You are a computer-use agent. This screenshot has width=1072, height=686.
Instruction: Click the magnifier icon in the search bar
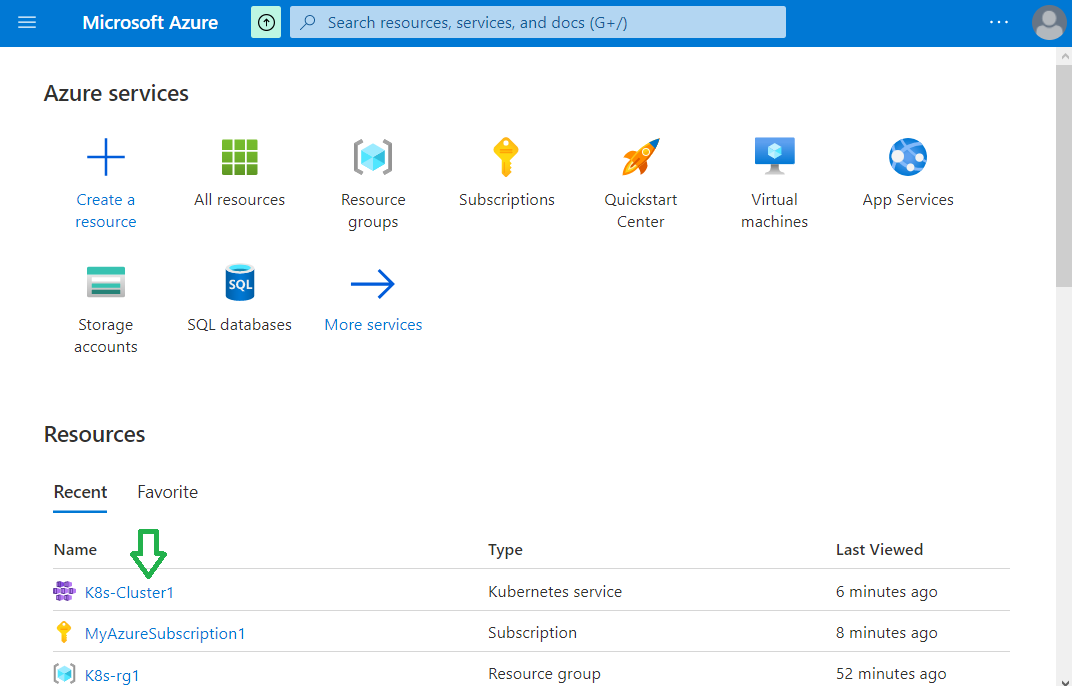click(308, 23)
